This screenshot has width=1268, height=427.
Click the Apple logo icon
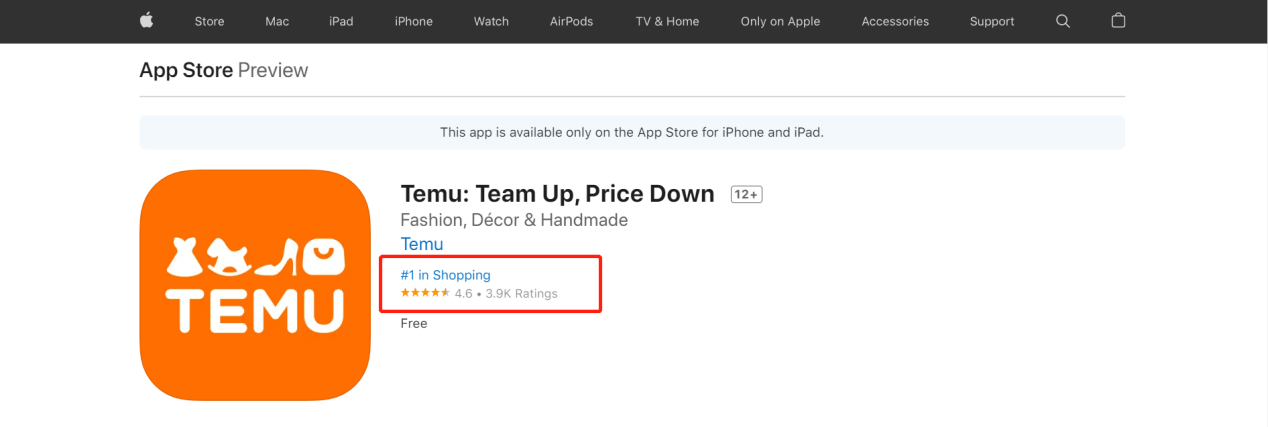point(147,21)
